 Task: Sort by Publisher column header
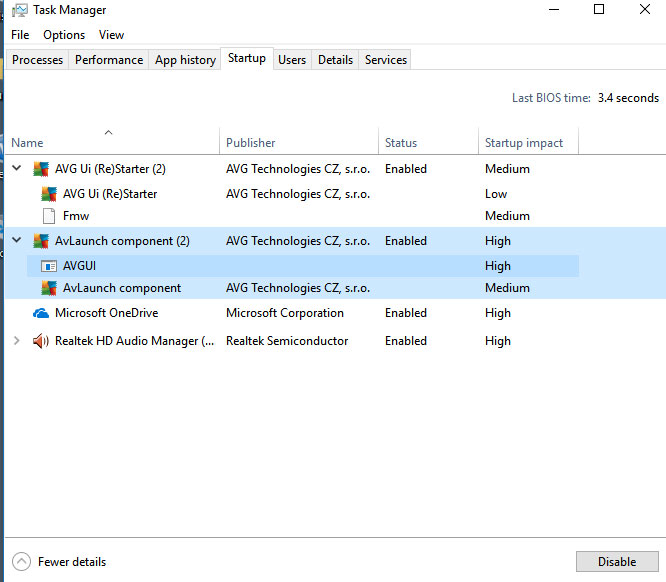(x=250, y=143)
